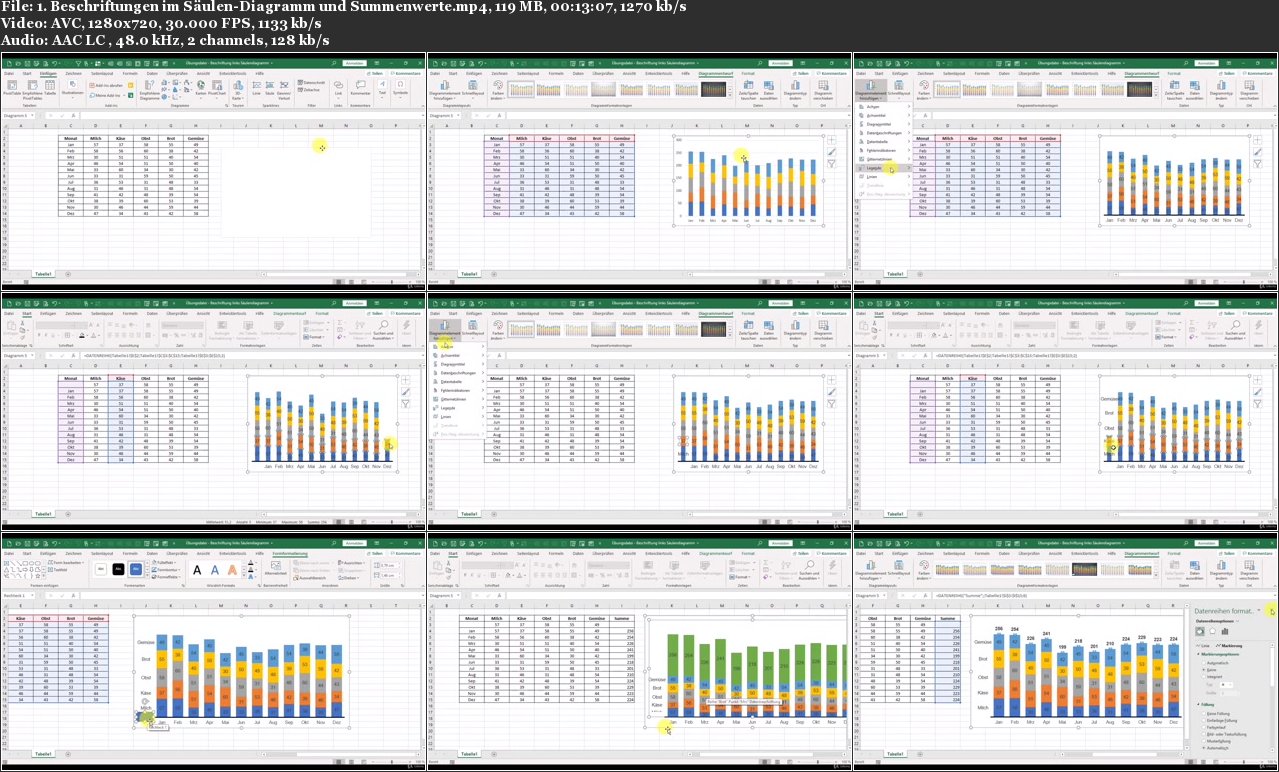Select Automatisch radio under Markierungsoptionen
The image size is (1279, 772).
click(x=1203, y=662)
